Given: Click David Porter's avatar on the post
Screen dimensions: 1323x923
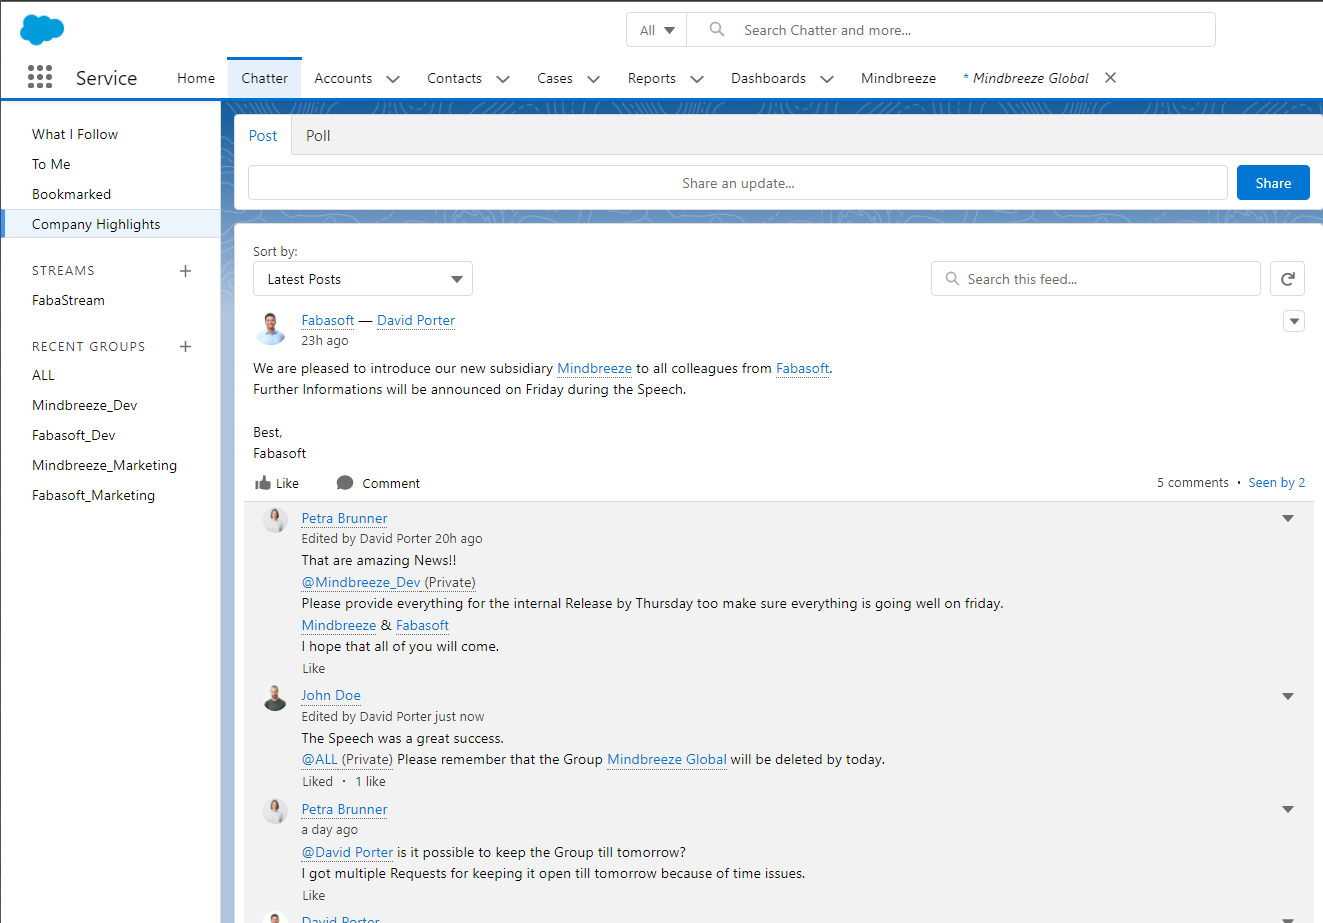Looking at the screenshot, I should [x=271, y=328].
